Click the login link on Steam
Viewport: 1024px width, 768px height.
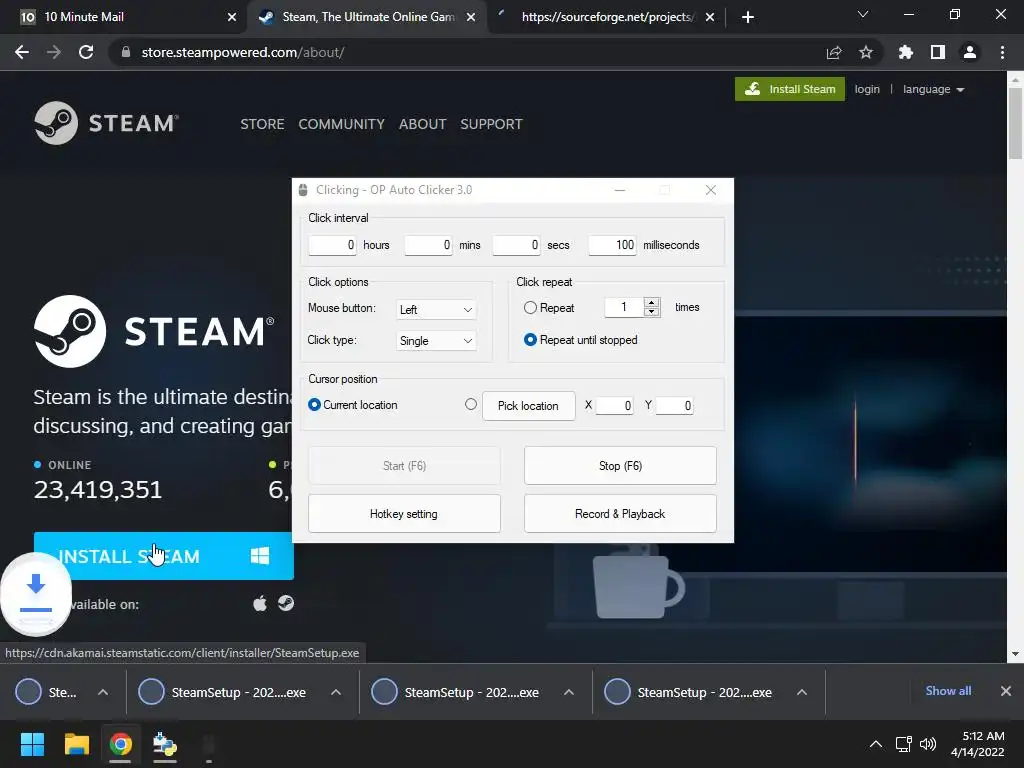(x=867, y=89)
